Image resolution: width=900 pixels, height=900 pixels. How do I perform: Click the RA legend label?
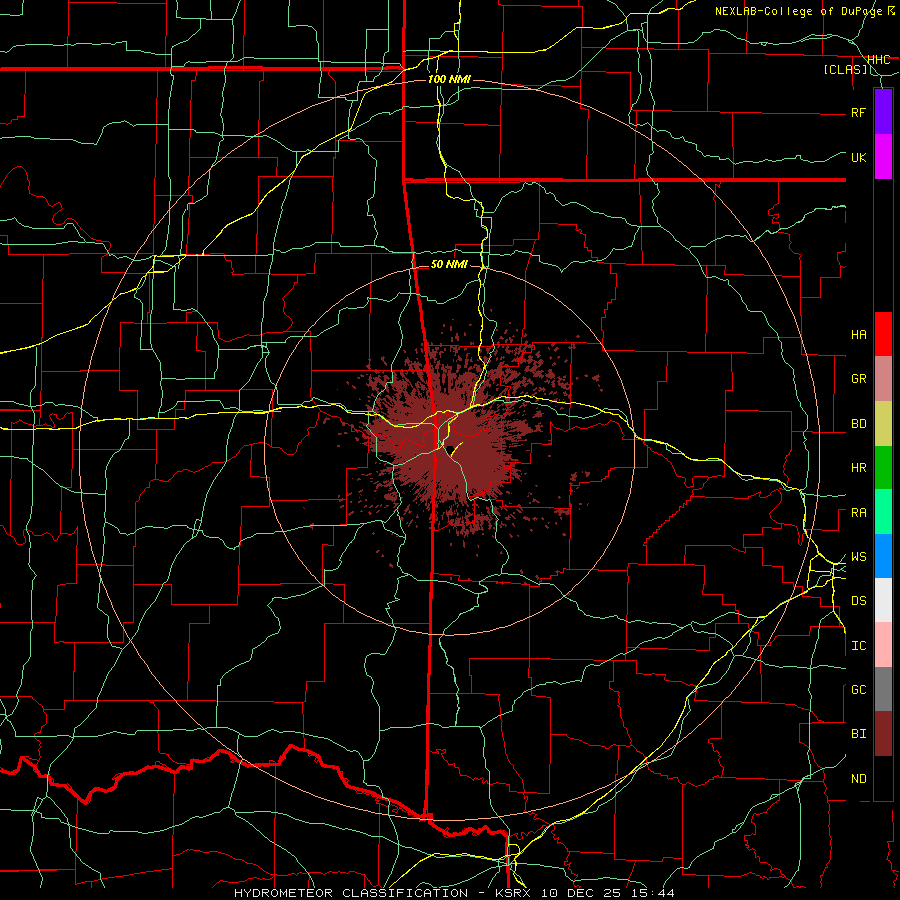[x=858, y=513]
